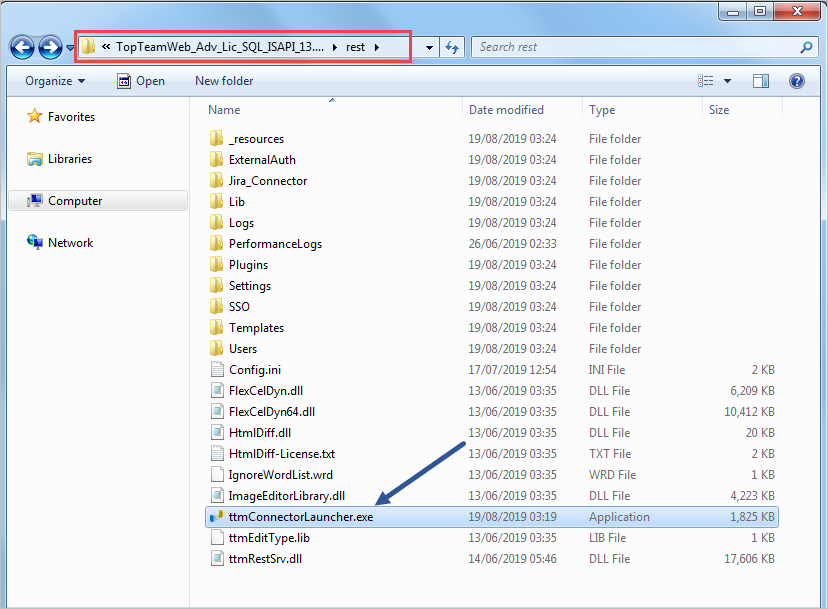Image resolution: width=828 pixels, height=609 pixels.
Task: Select the Settings folder icon
Action: click(x=217, y=285)
